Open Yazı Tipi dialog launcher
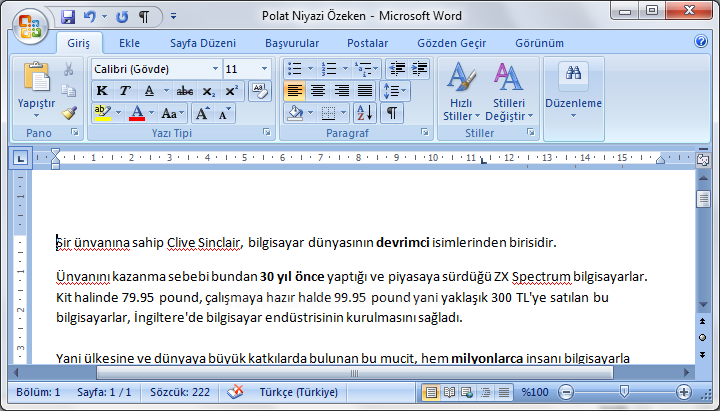 point(266,132)
